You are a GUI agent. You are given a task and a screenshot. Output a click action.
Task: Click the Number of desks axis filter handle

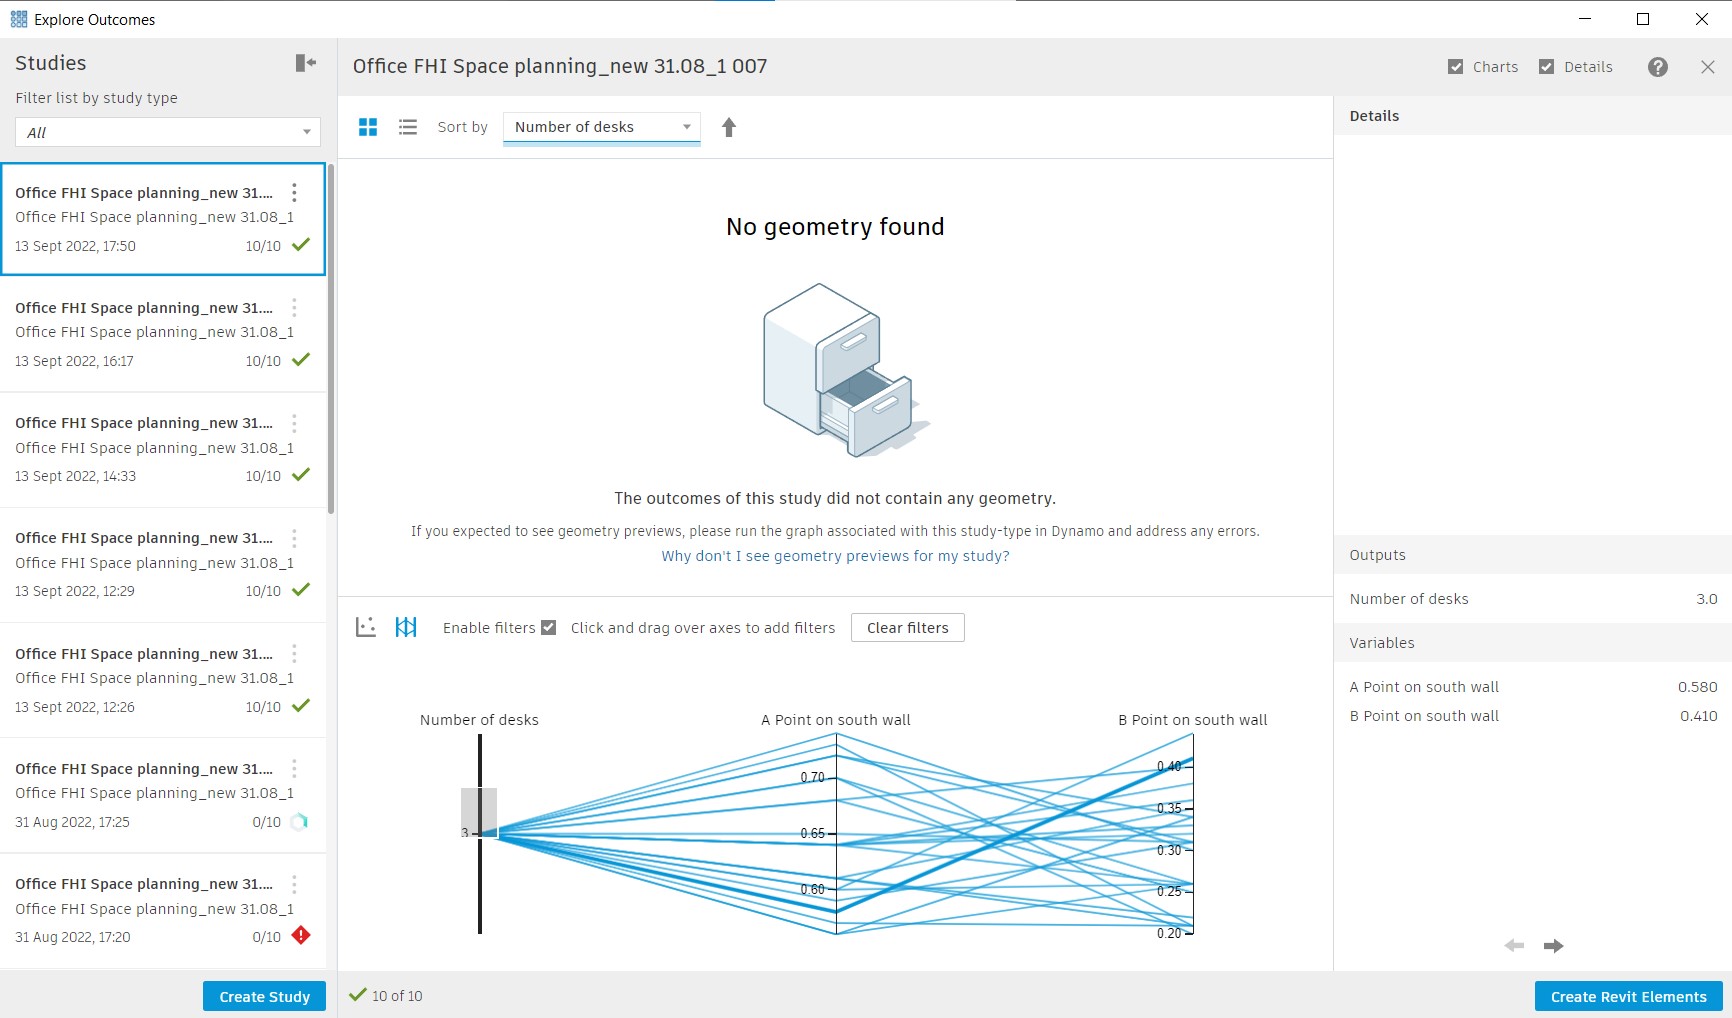point(479,812)
